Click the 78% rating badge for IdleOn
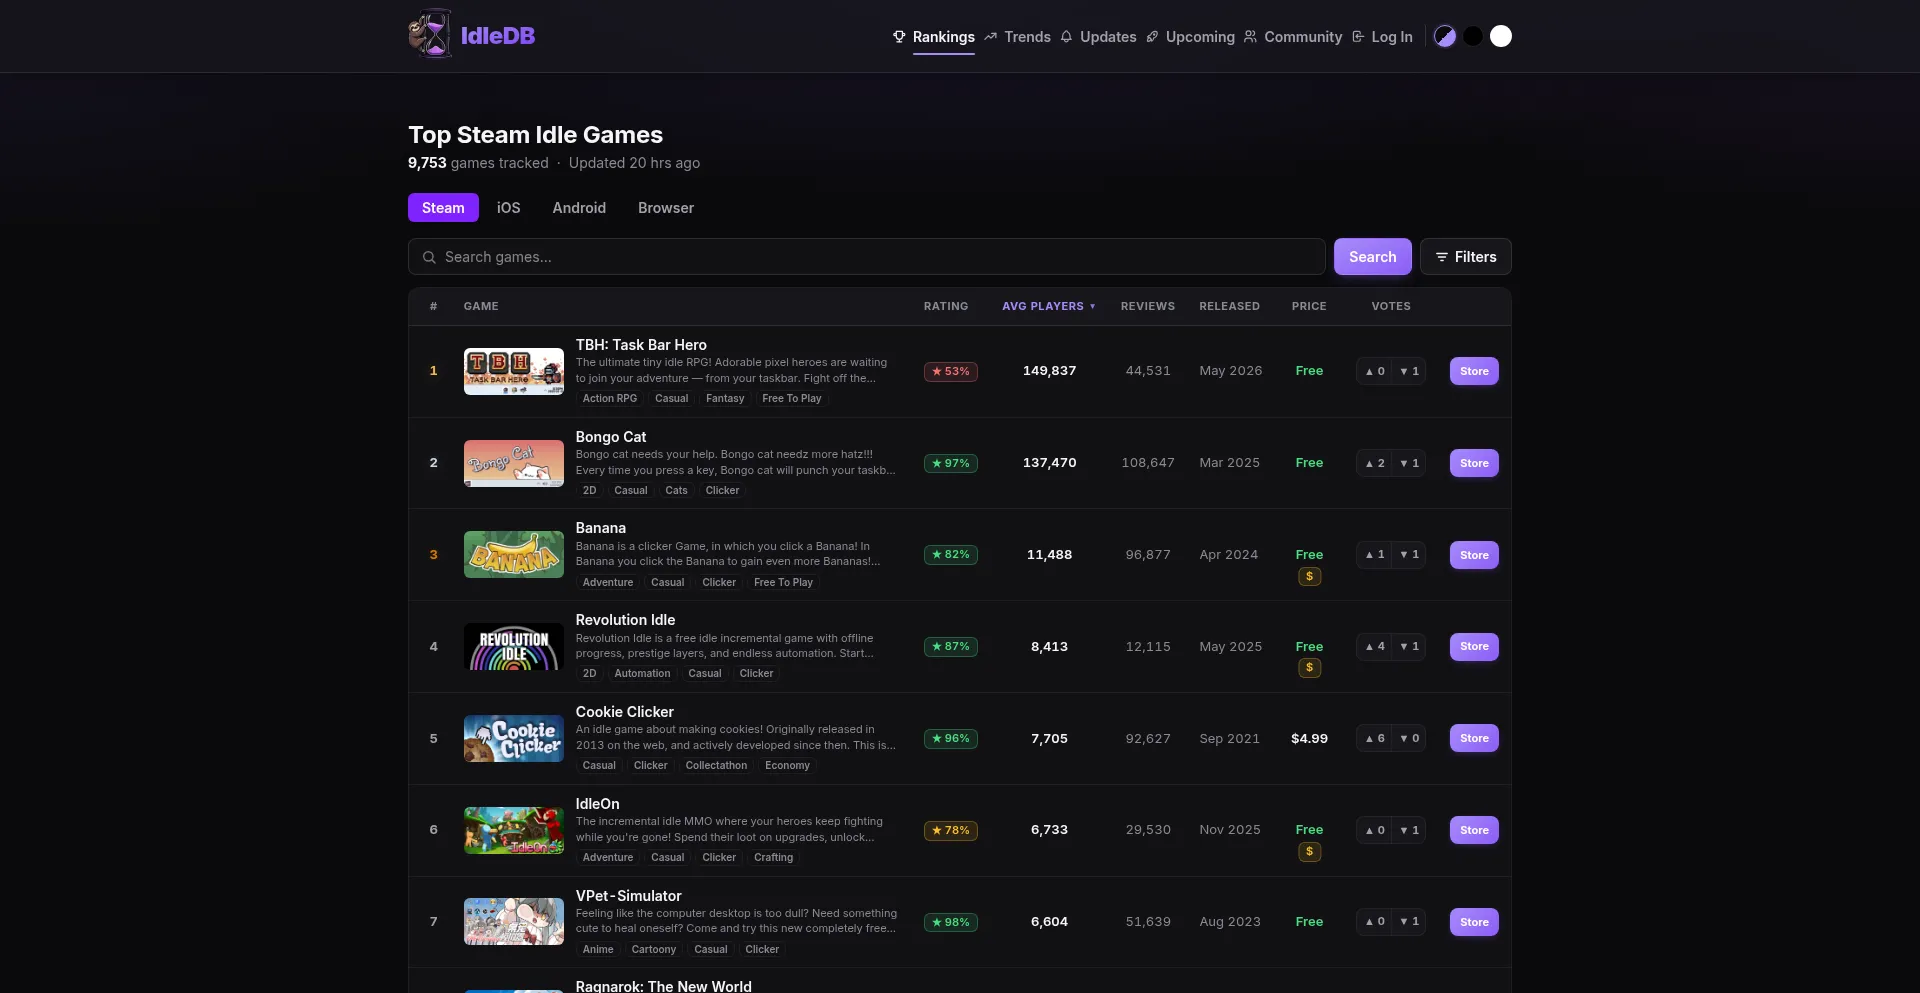Screen dimensions: 1920x993 pos(951,830)
